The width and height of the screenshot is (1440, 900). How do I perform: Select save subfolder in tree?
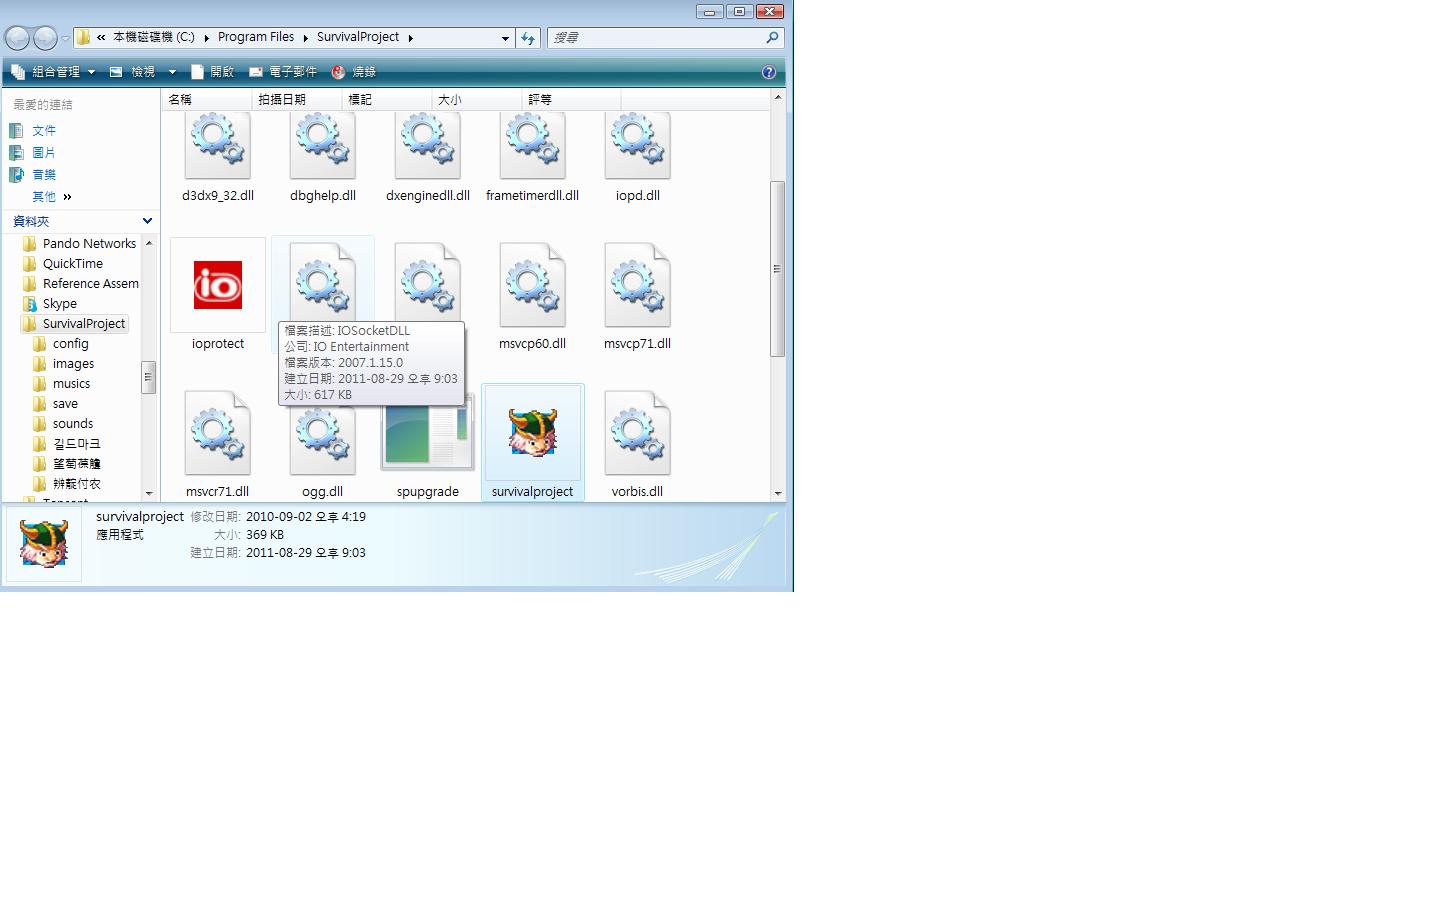click(65, 404)
